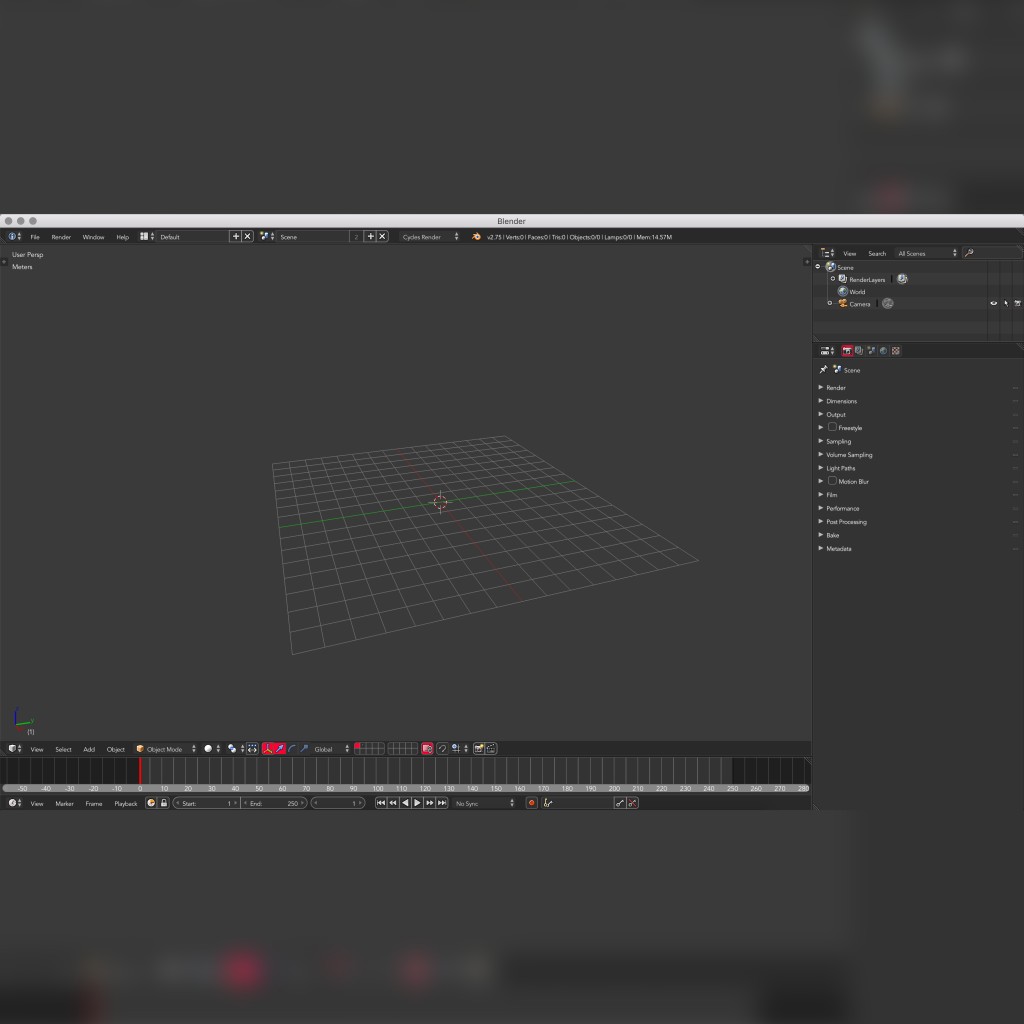This screenshot has width=1024, height=1024.
Task: Open the Render menu in top header
Action: click(x=60, y=236)
